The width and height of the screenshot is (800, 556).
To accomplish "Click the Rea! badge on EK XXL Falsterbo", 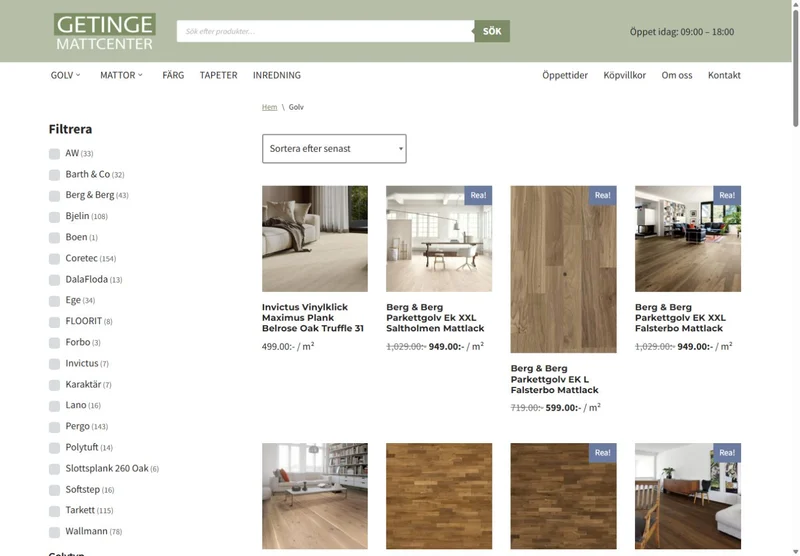I will click(x=727, y=195).
